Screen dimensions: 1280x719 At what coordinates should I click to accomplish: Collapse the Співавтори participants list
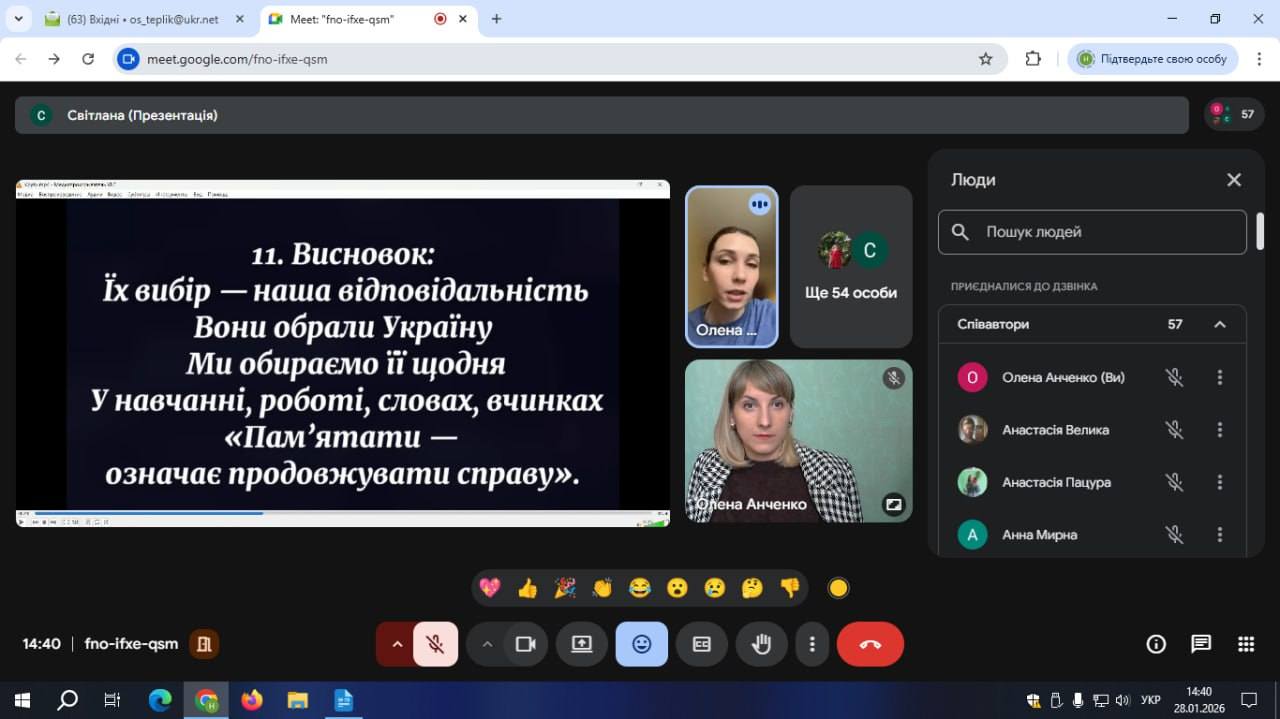pos(1219,324)
